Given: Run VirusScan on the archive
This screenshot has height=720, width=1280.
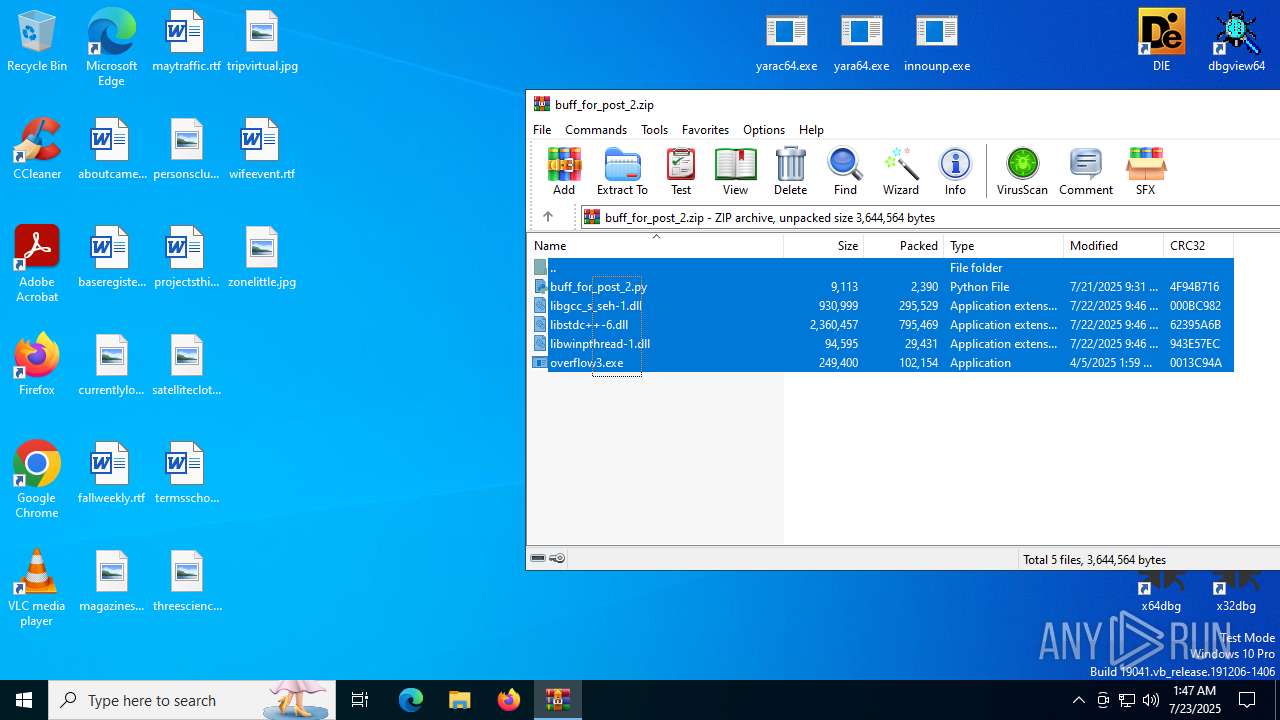Looking at the screenshot, I should point(1022,171).
